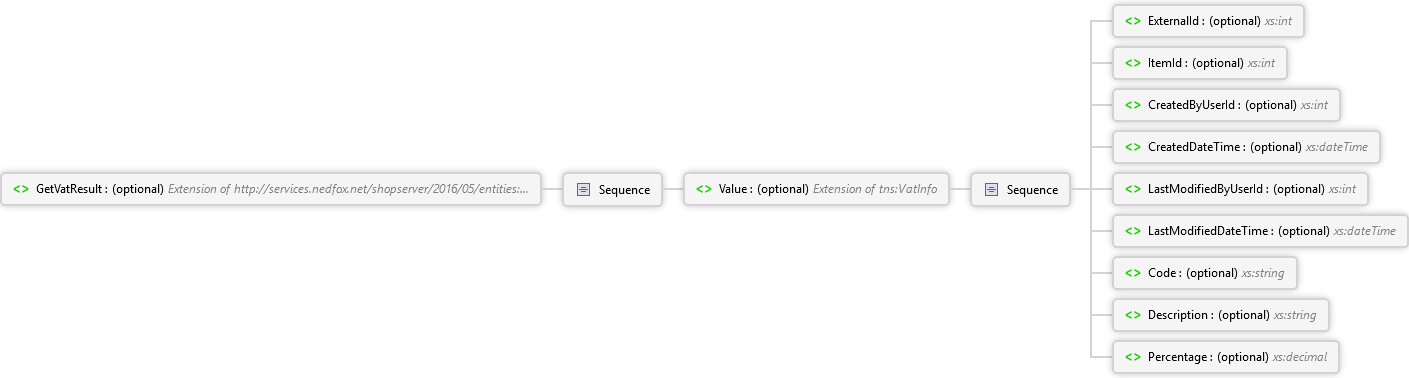Click the first Sequence label
Image resolution: width=1409 pixels, height=378 pixels.
(624, 190)
